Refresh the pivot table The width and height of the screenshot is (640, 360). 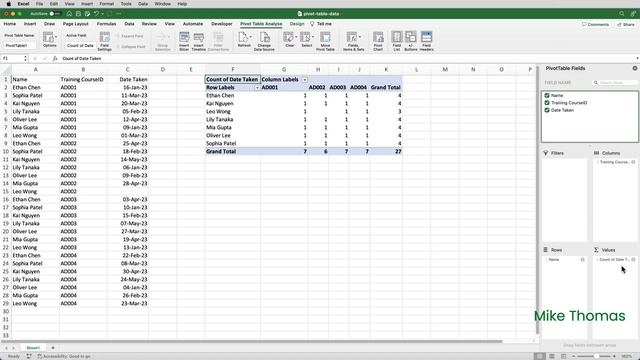click(x=244, y=40)
